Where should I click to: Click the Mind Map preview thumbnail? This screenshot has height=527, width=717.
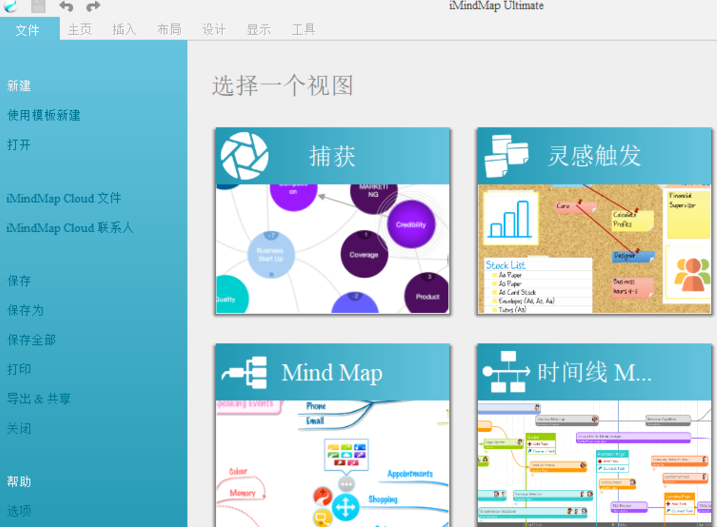[332, 464]
